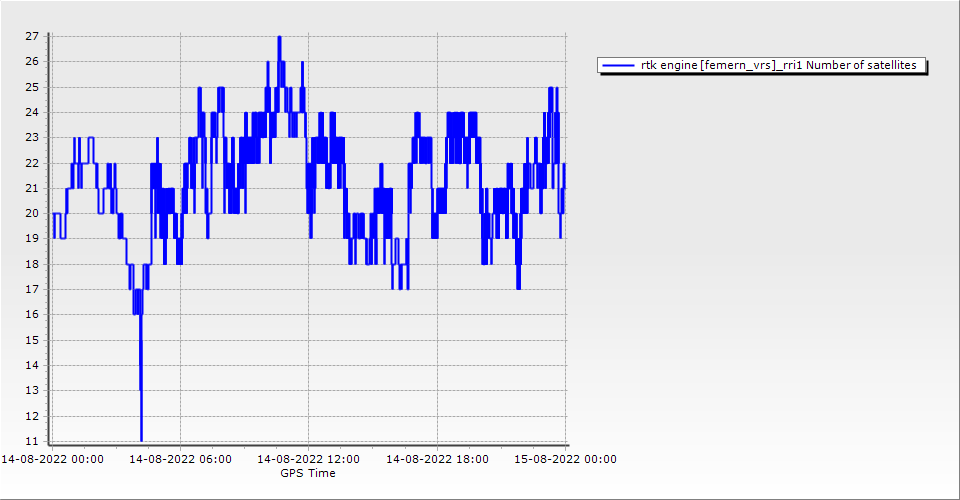
Task: Select the y-axis tick label 16
Action: 32,314
